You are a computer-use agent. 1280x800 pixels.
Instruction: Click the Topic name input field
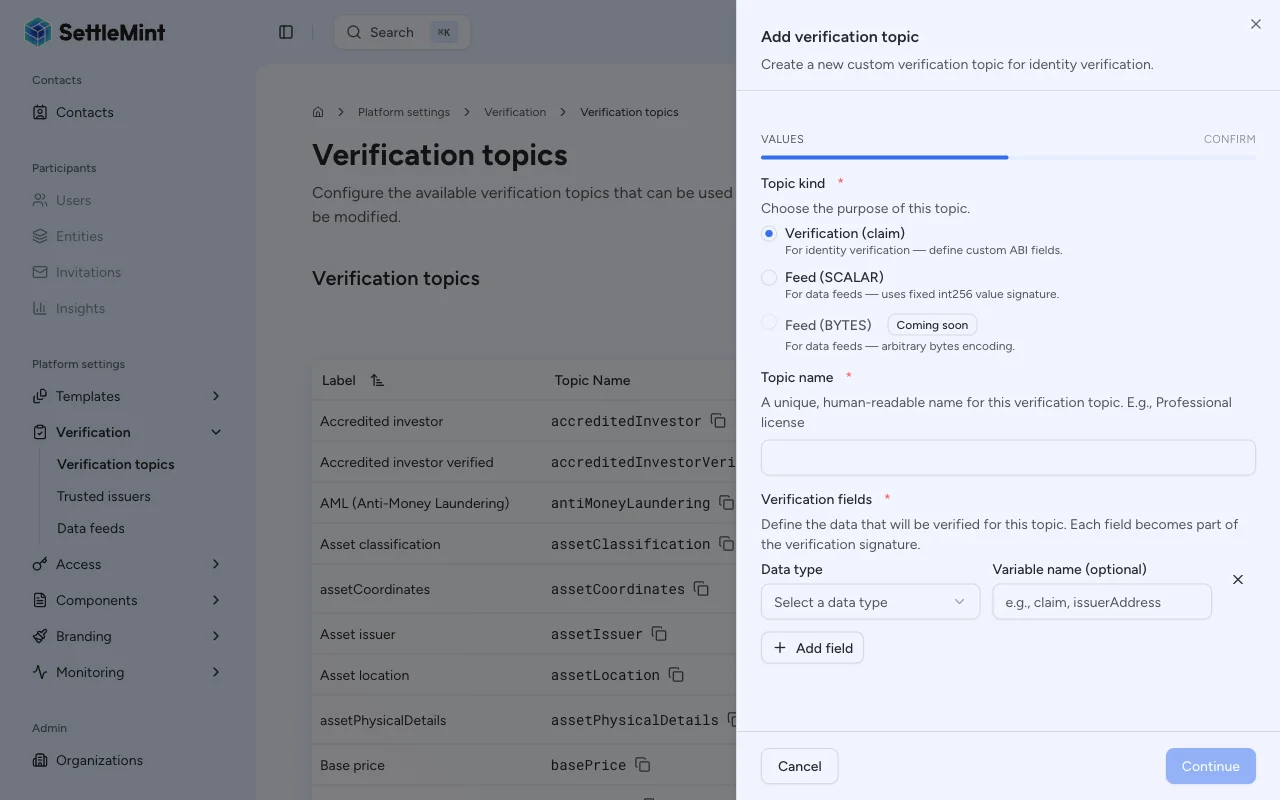point(1007,457)
